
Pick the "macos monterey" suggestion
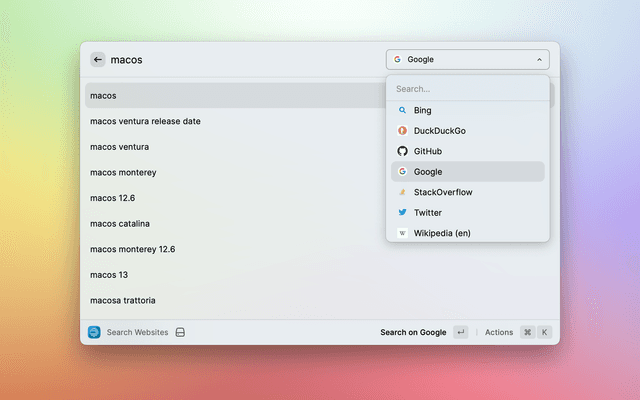pyautogui.click(x=123, y=172)
